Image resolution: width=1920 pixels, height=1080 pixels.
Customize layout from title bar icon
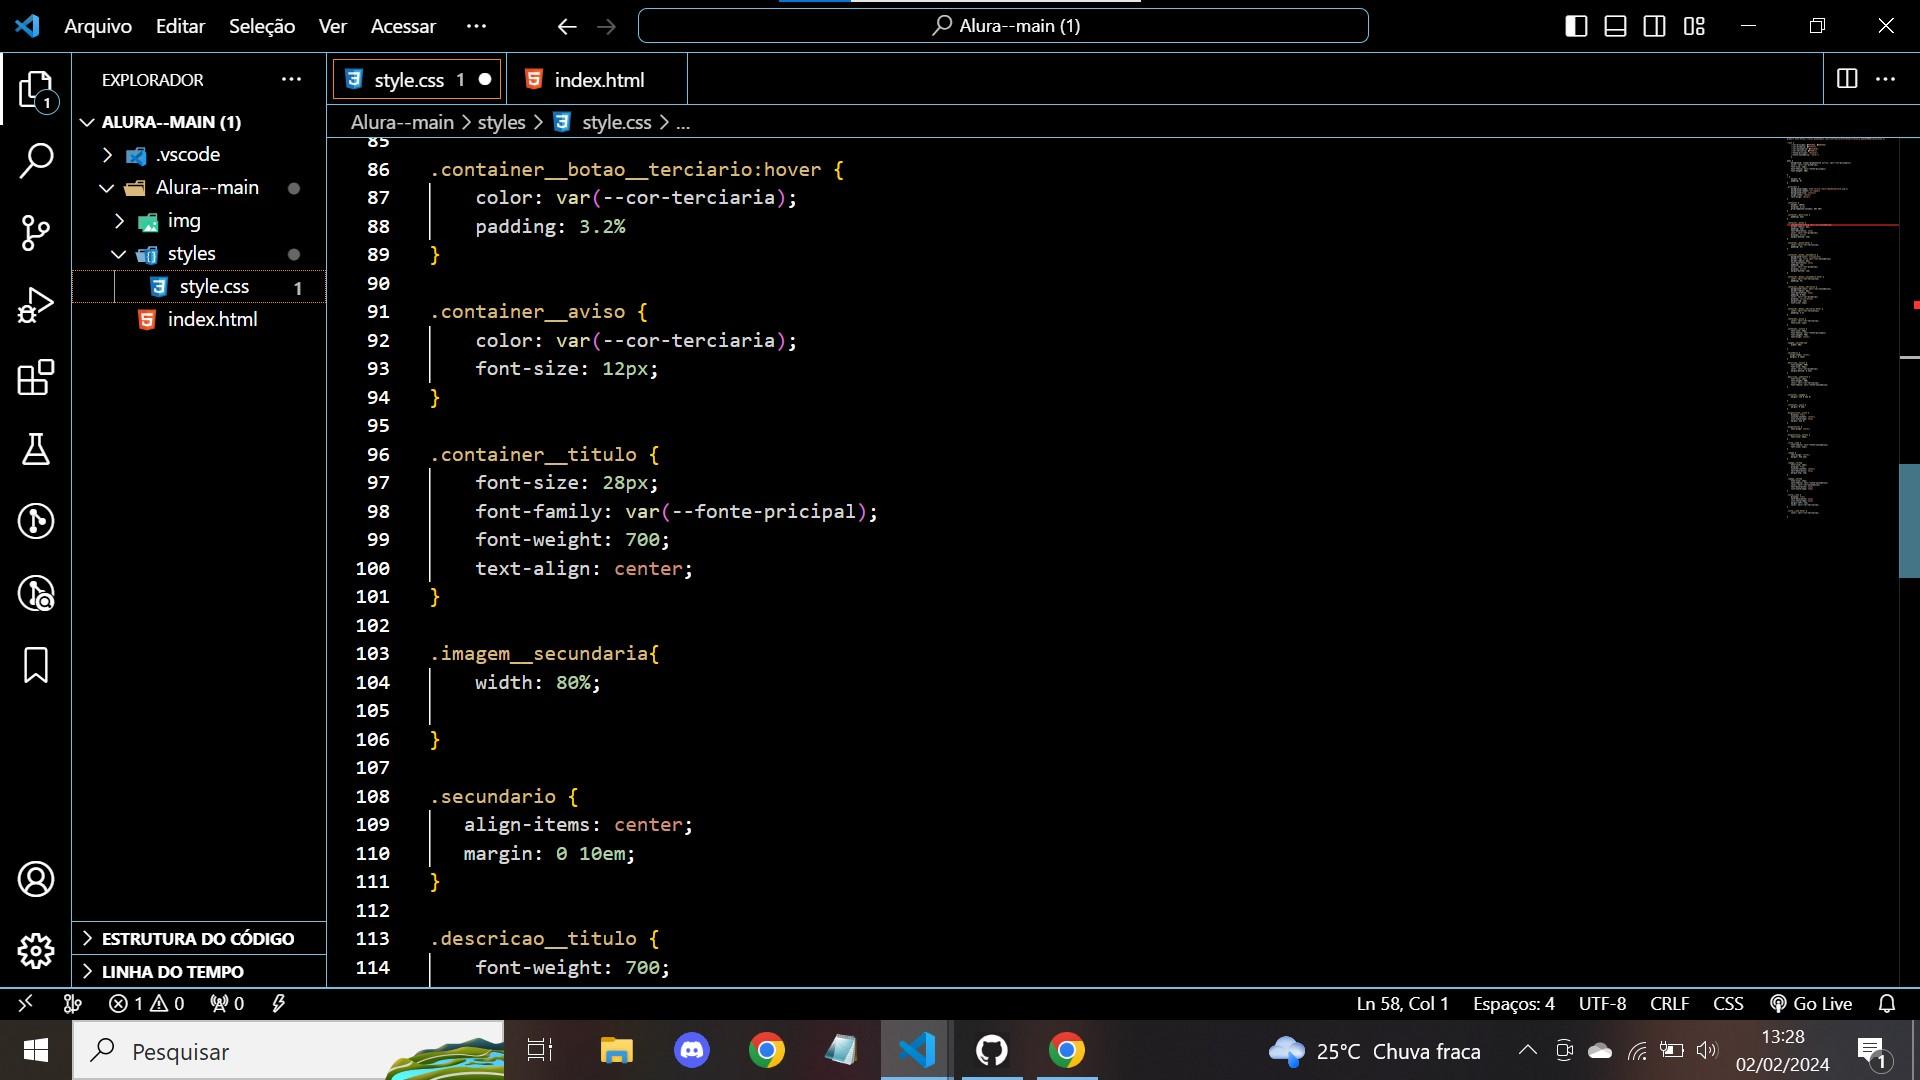point(1694,26)
